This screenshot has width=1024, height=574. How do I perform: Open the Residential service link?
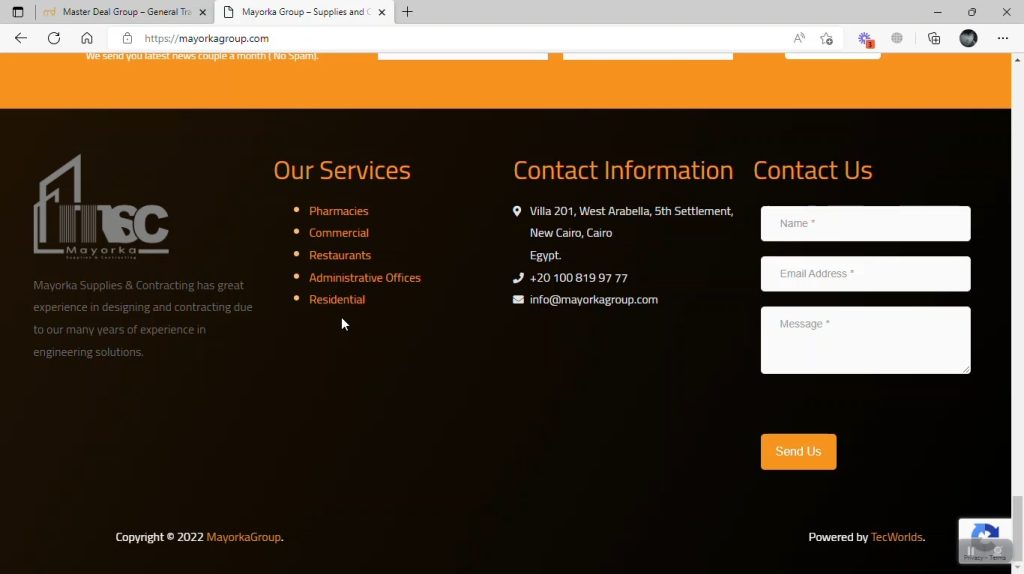[337, 300]
